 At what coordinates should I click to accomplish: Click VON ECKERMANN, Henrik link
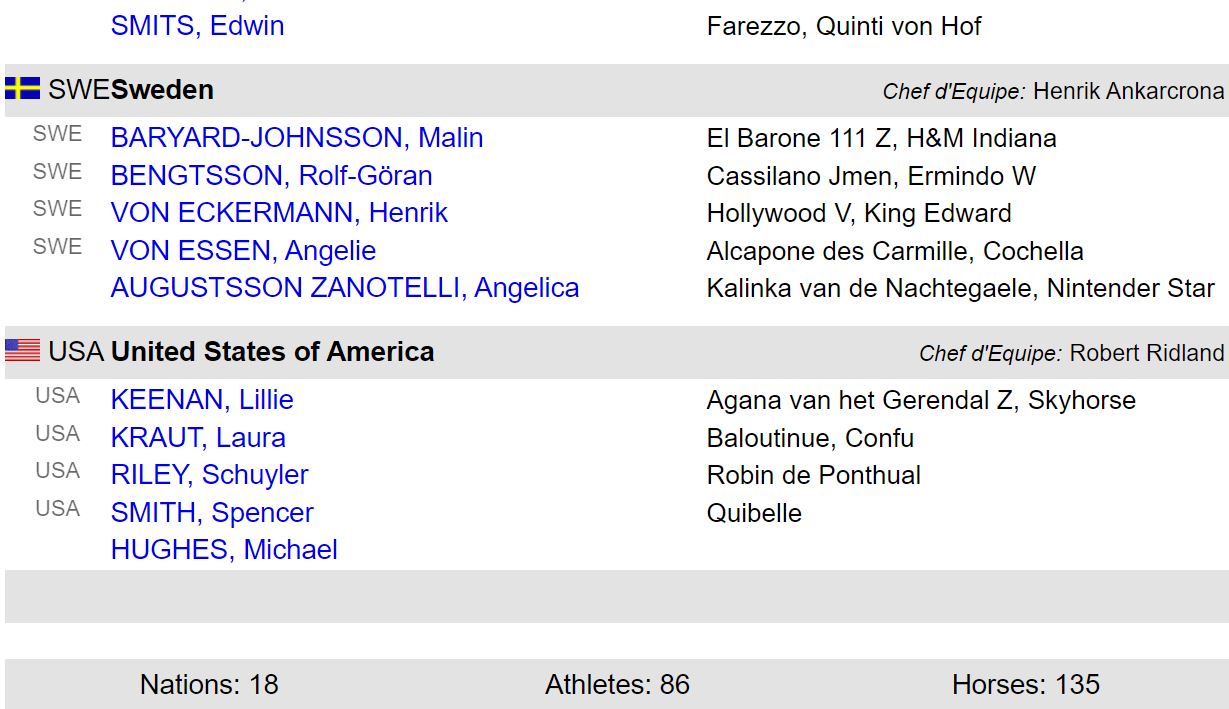tap(279, 213)
